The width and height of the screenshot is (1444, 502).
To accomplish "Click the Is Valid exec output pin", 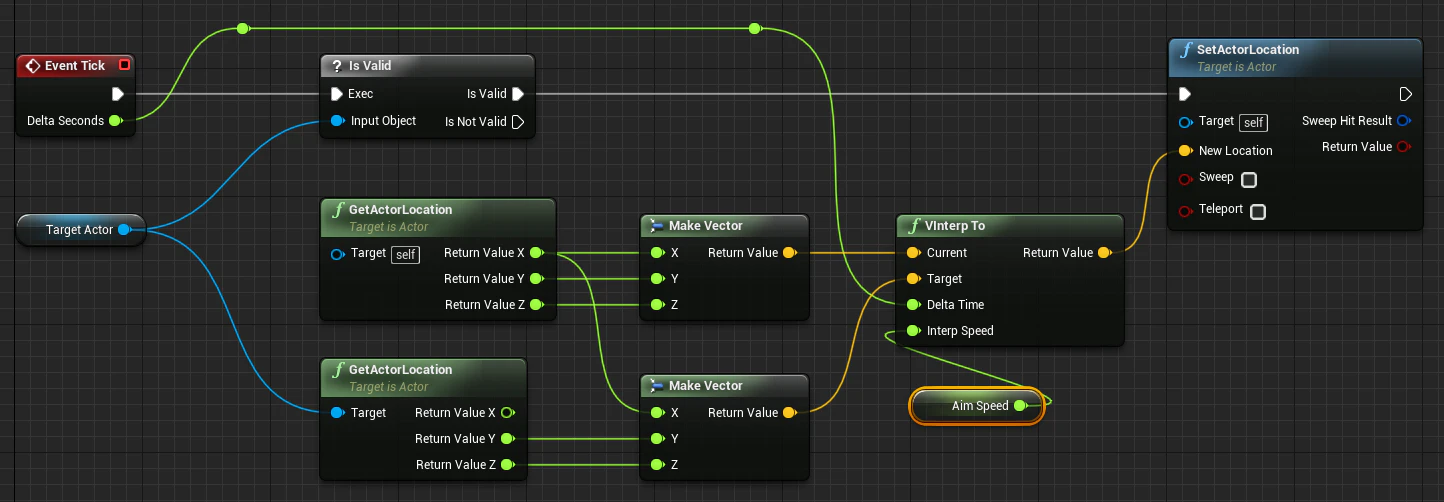I will [518, 94].
